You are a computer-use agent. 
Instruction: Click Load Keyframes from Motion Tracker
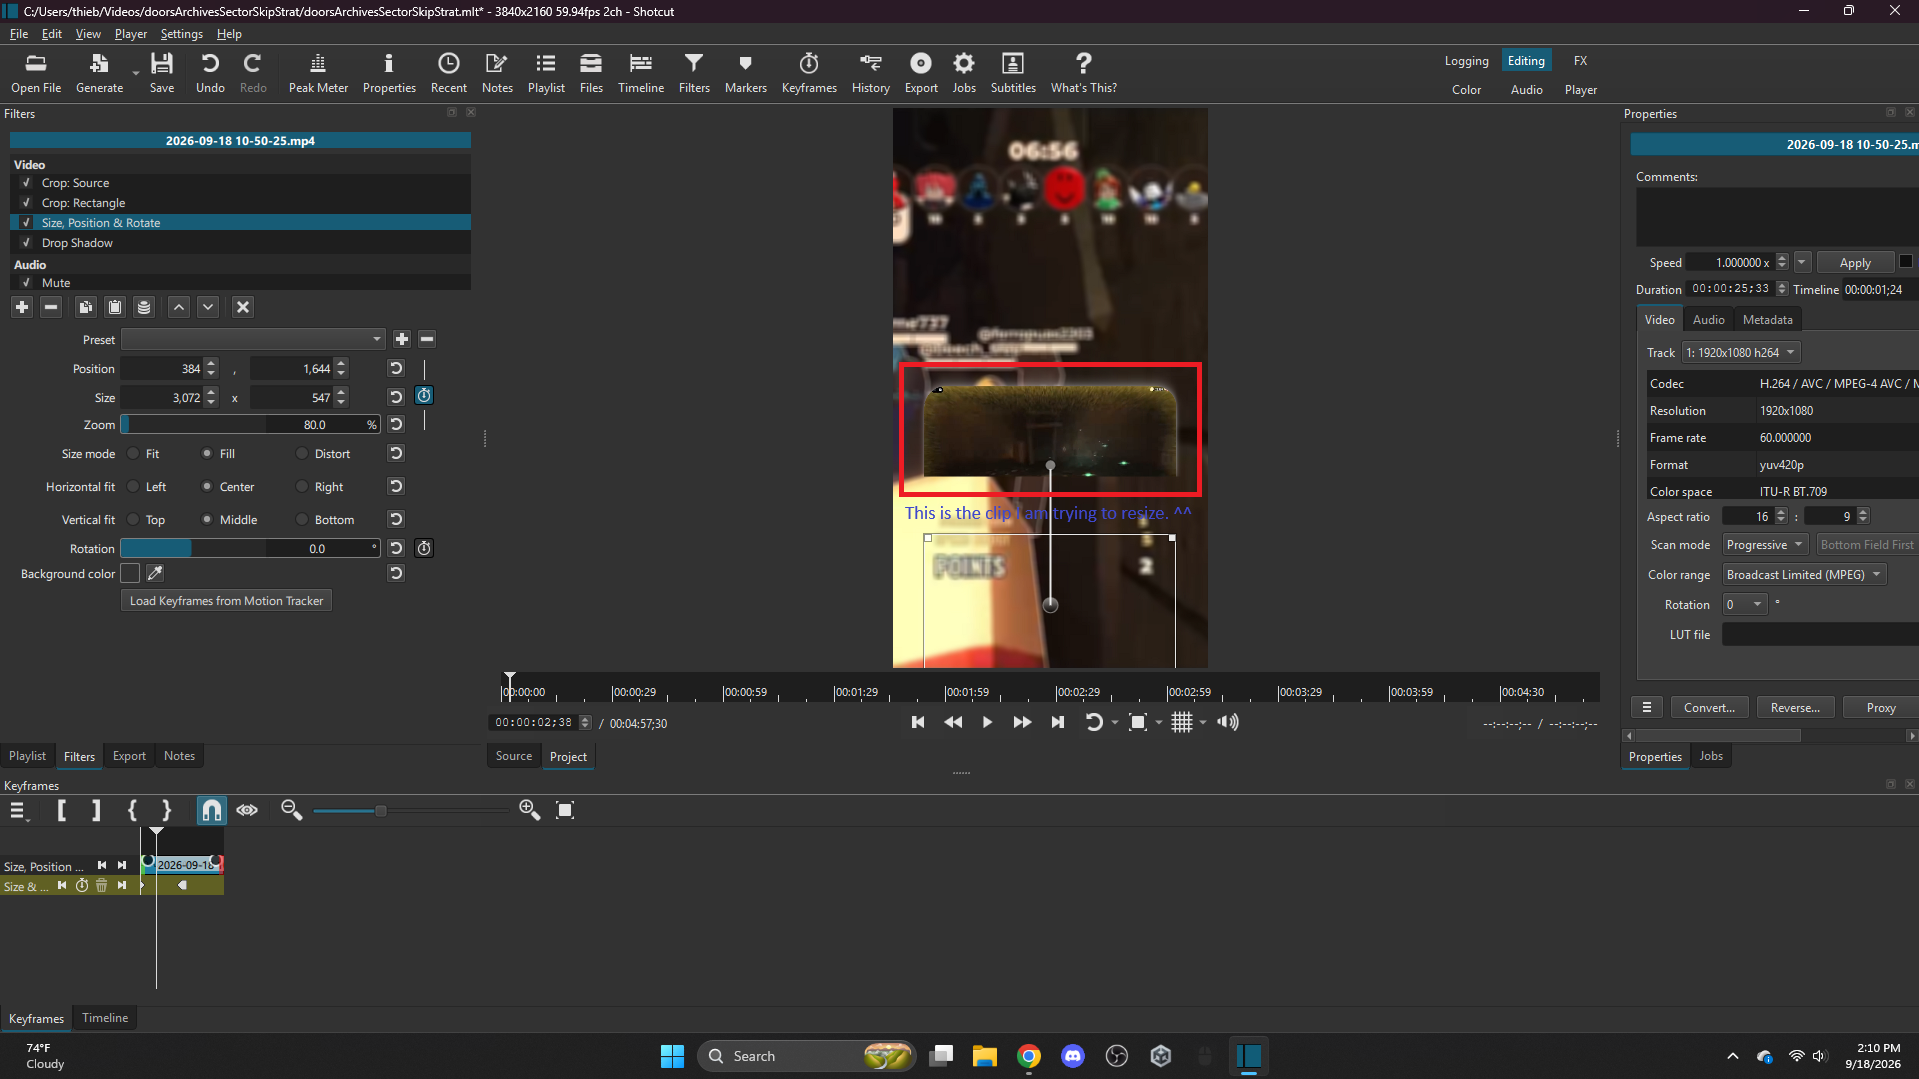[x=226, y=601]
